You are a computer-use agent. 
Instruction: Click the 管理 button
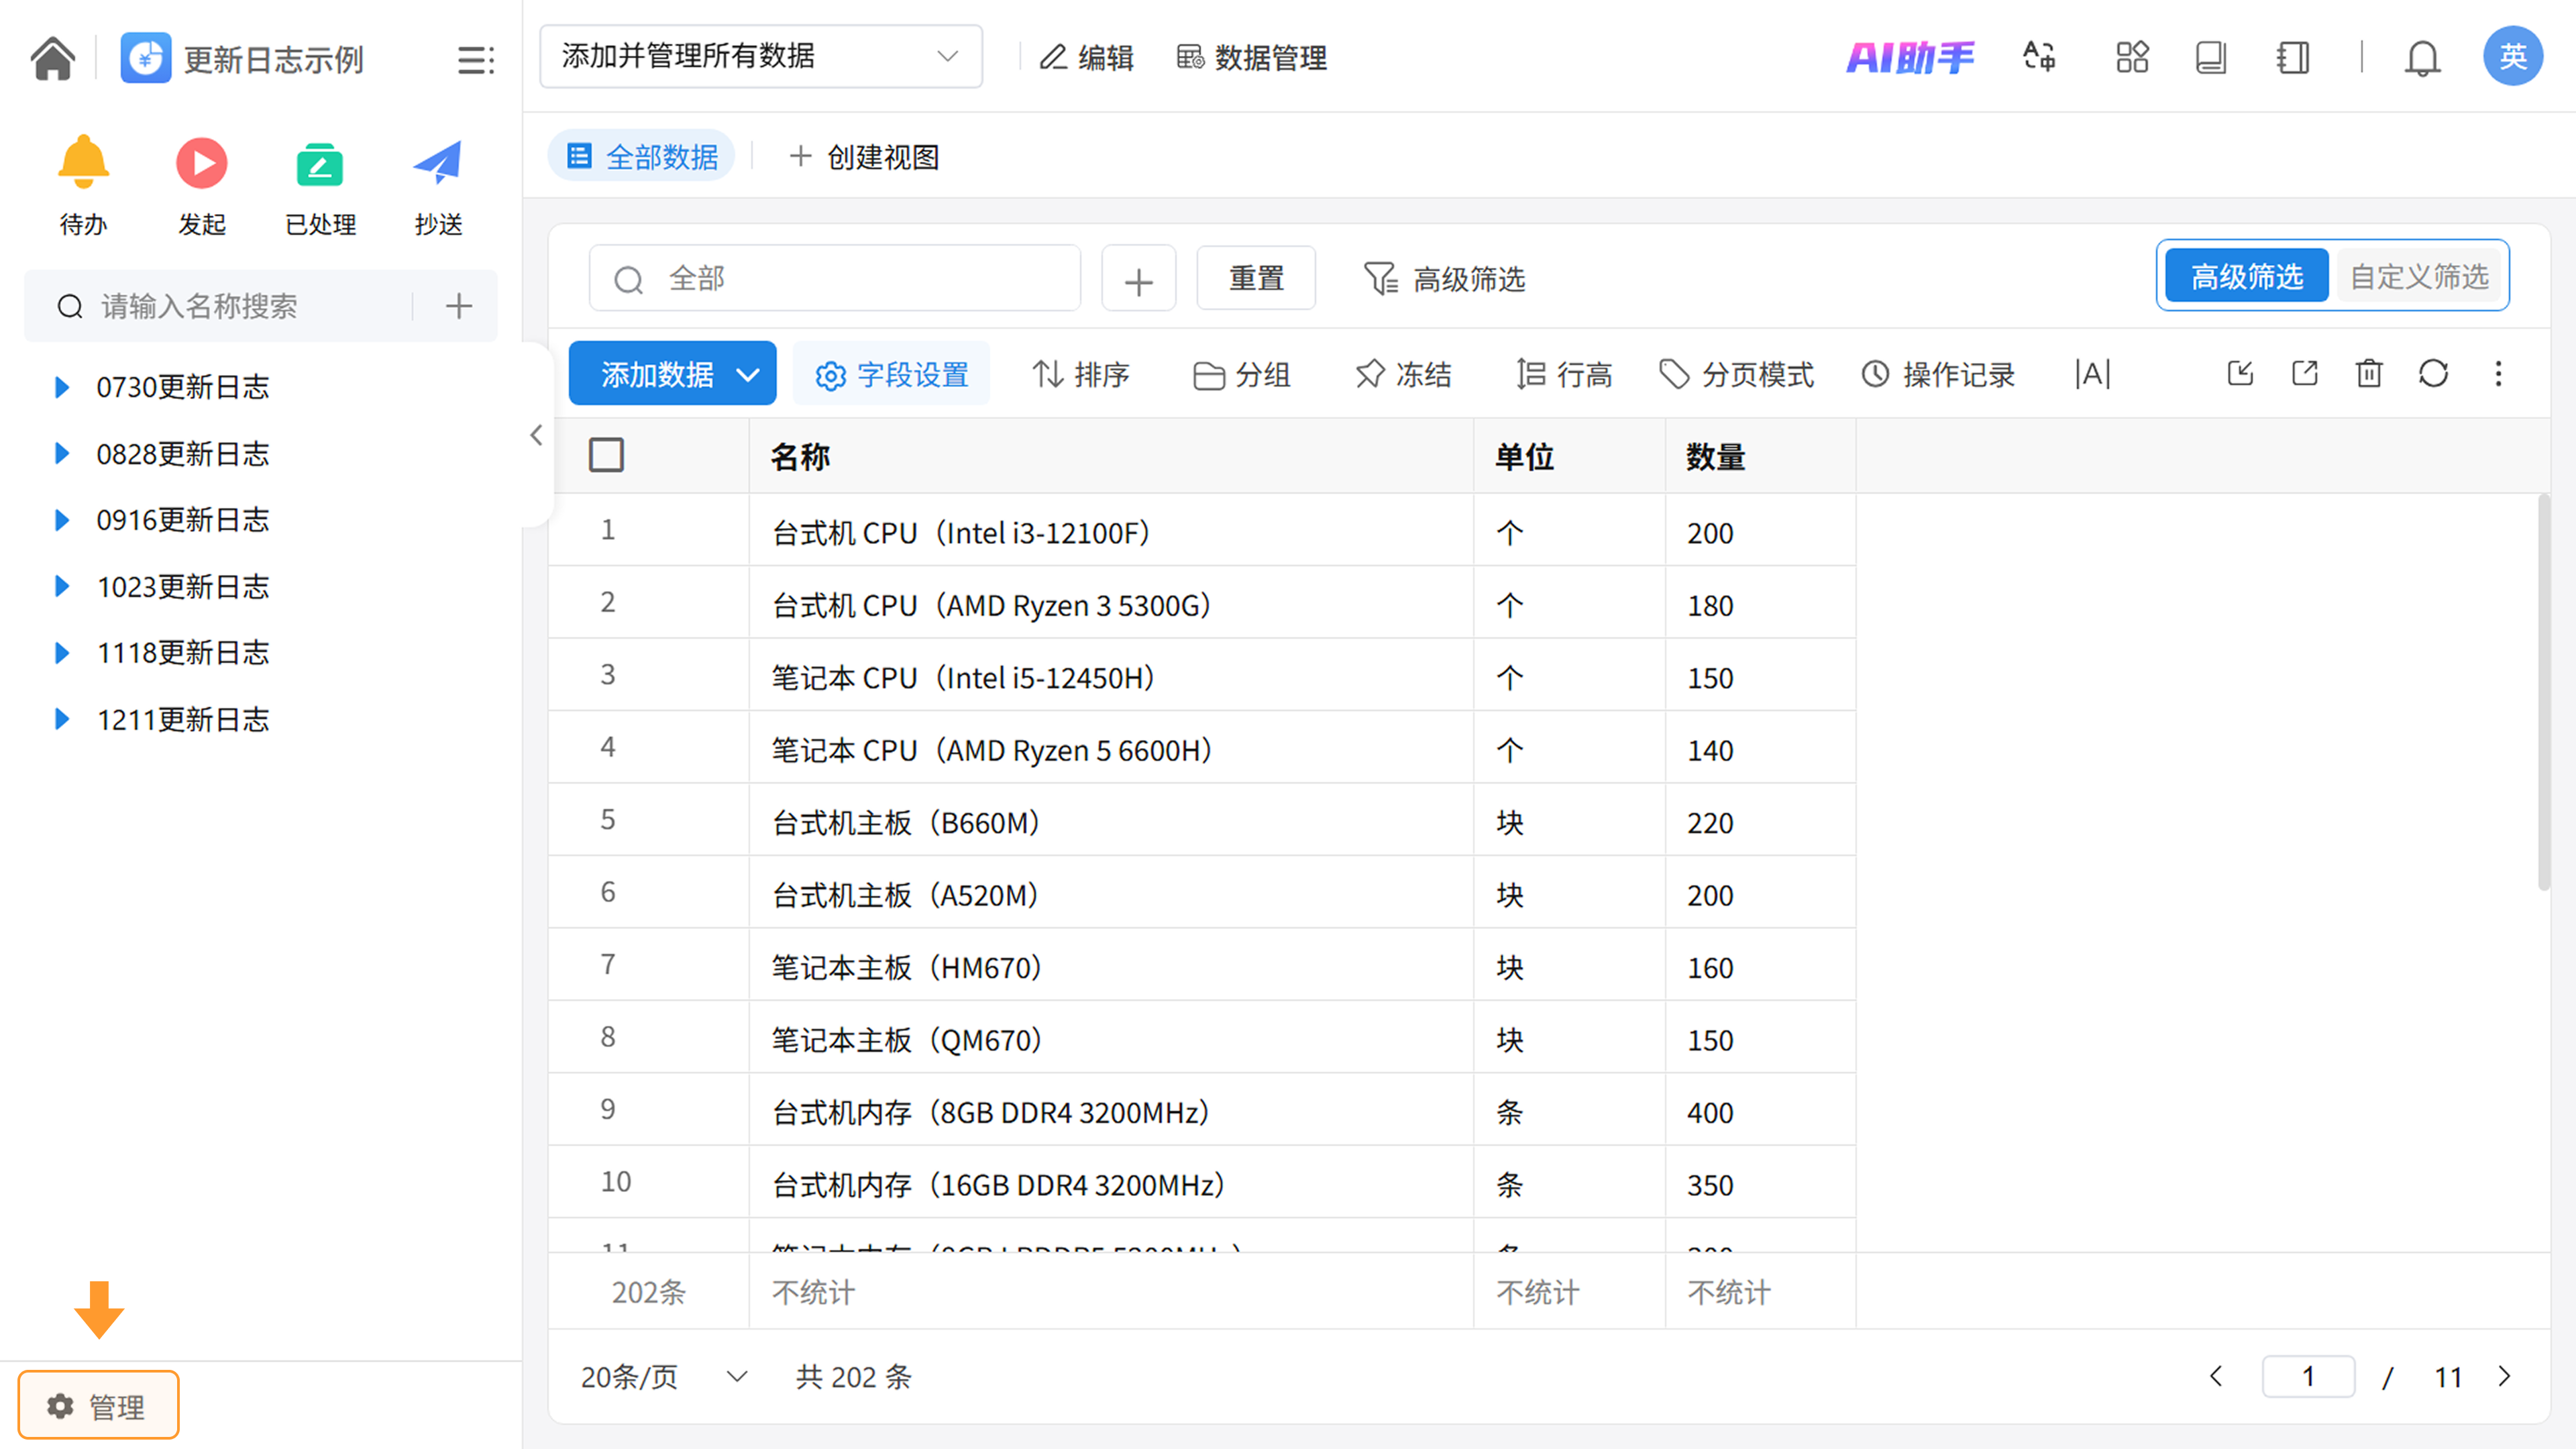pyautogui.click(x=98, y=1405)
